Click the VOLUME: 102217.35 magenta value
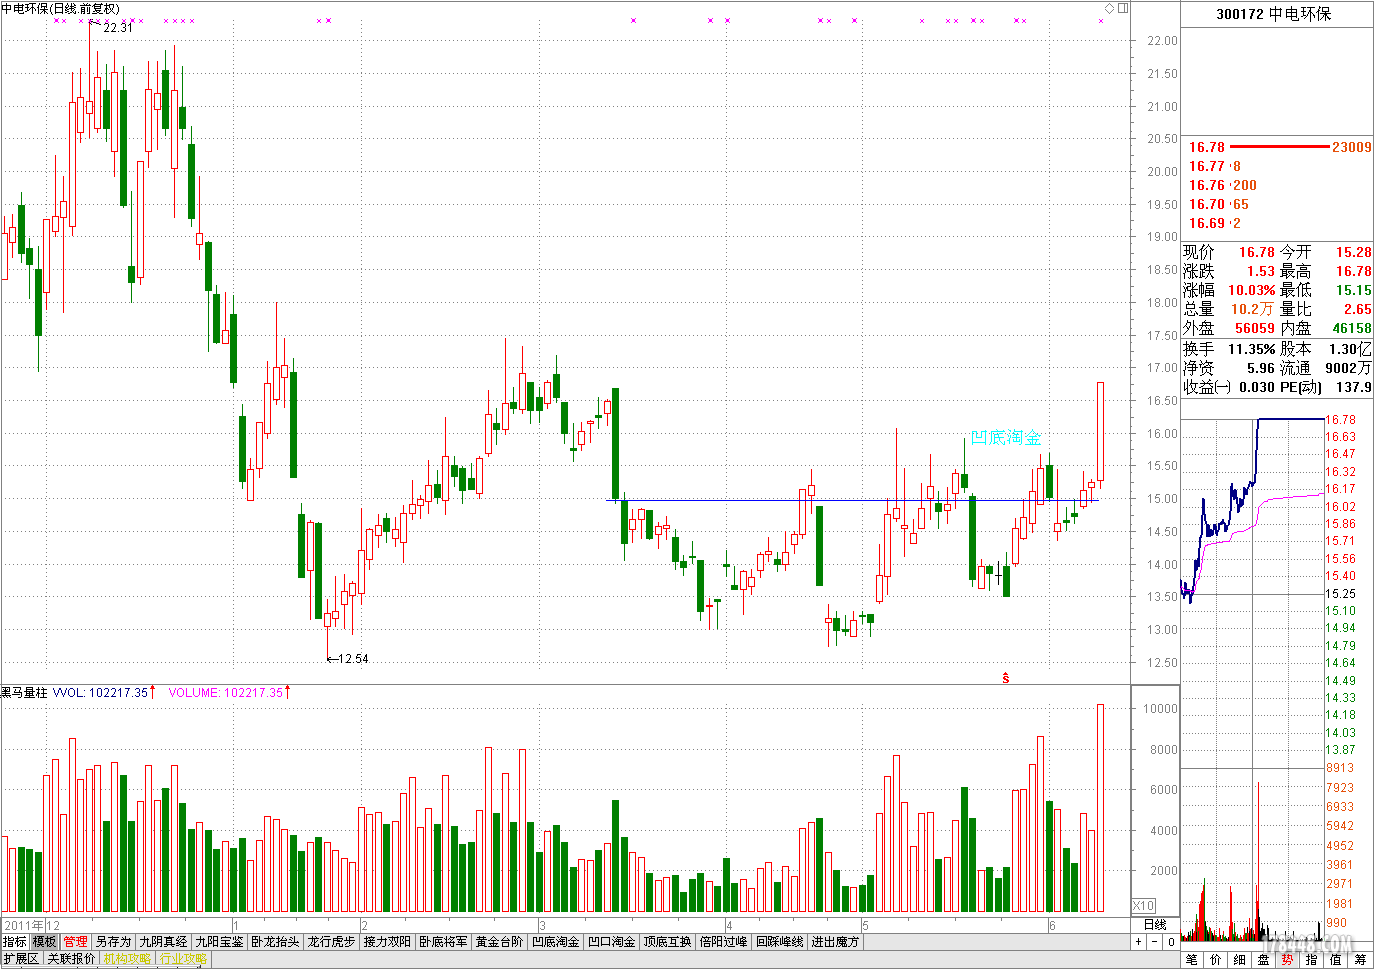1374x969 pixels. click(x=226, y=692)
